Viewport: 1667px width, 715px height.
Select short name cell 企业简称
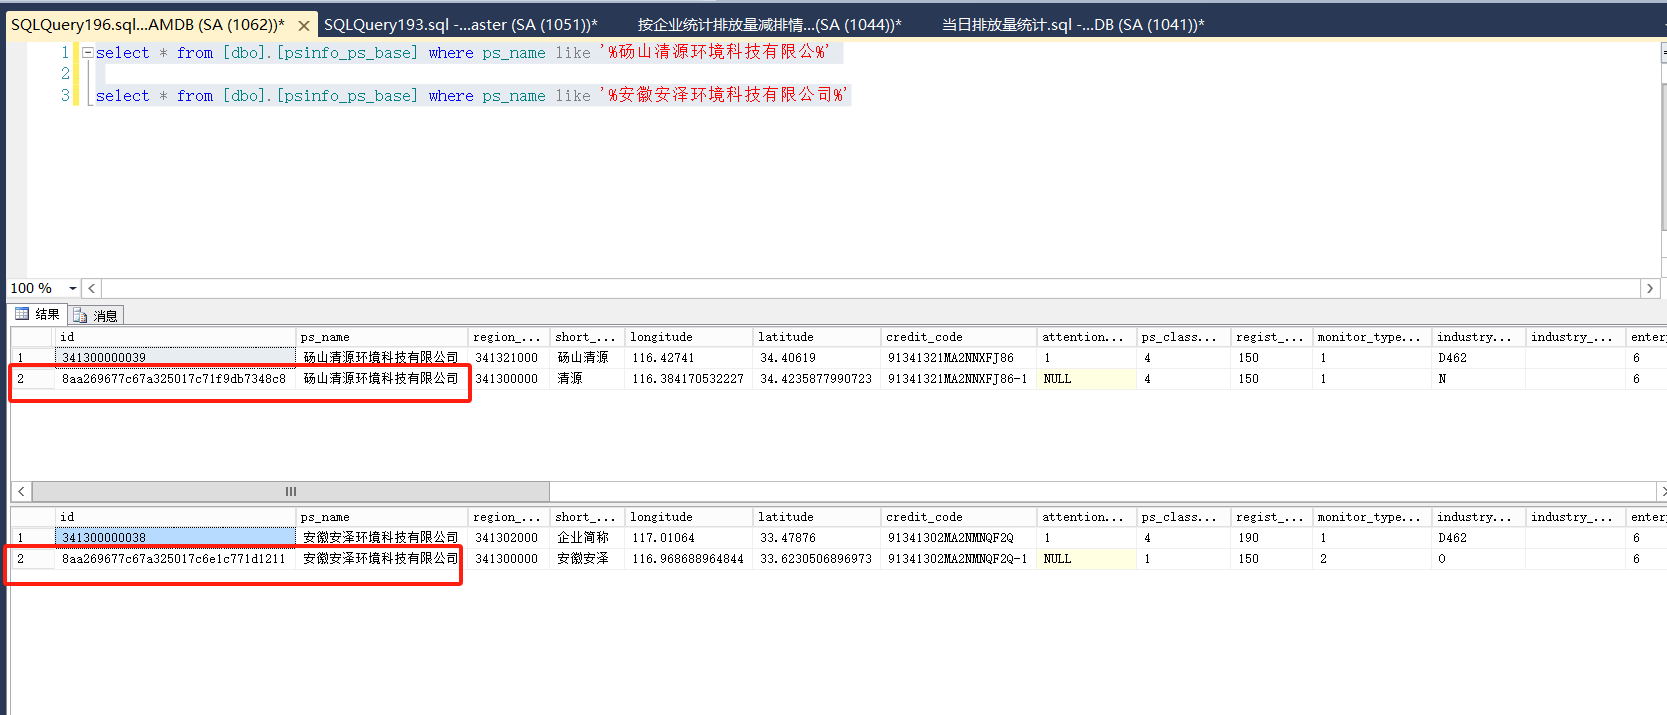[588, 538]
